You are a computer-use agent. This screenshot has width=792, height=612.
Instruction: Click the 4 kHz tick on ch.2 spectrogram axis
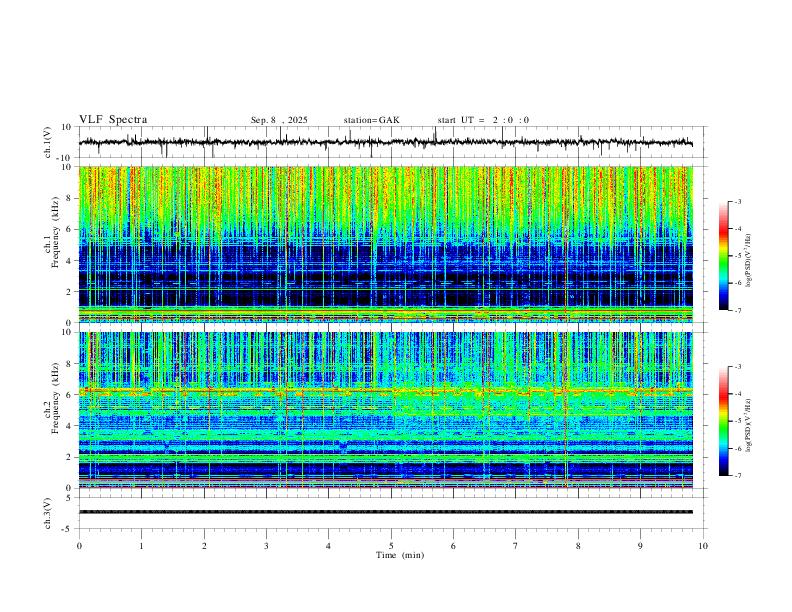(69, 426)
